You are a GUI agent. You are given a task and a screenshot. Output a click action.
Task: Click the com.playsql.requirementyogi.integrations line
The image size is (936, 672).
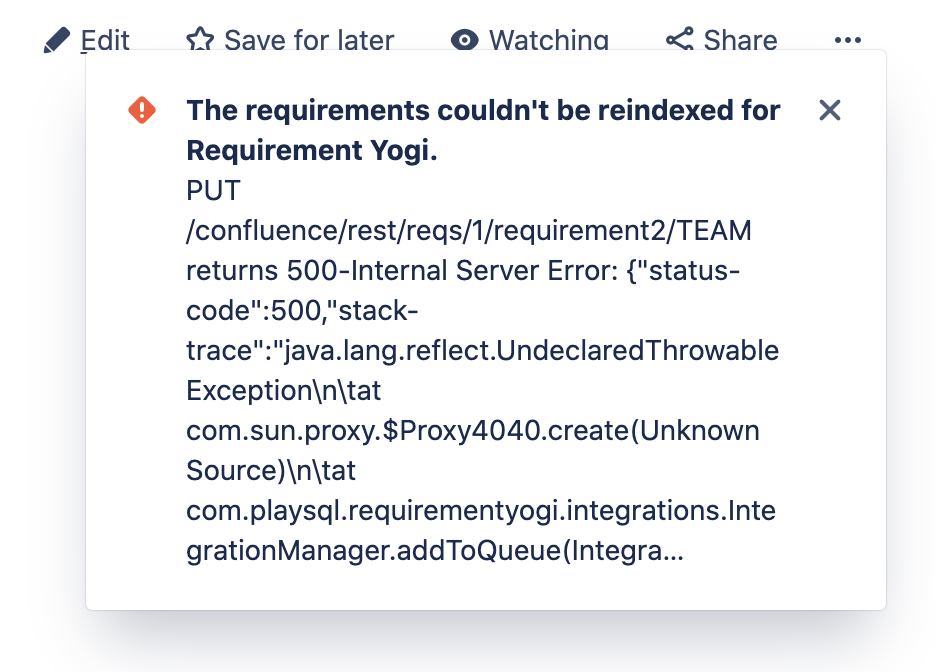tap(481, 511)
